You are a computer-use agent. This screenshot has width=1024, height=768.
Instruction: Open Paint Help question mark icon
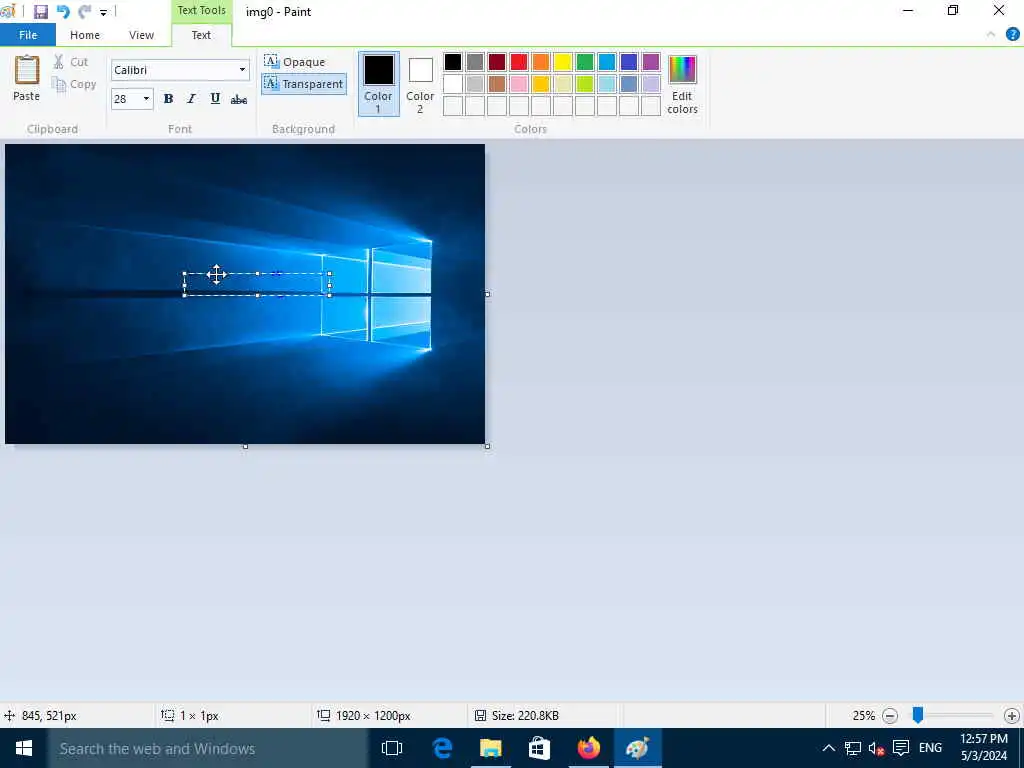point(1013,35)
